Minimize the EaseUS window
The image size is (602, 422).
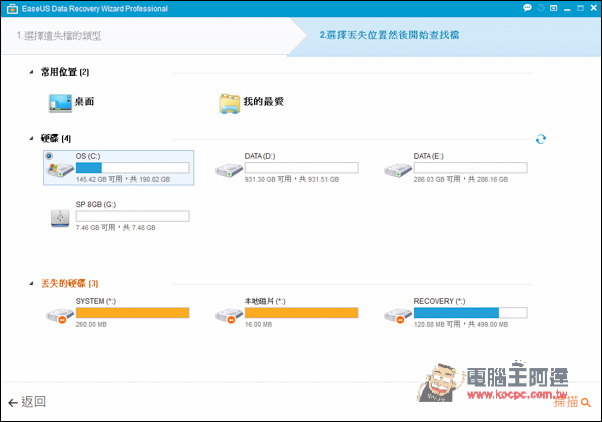click(567, 8)
